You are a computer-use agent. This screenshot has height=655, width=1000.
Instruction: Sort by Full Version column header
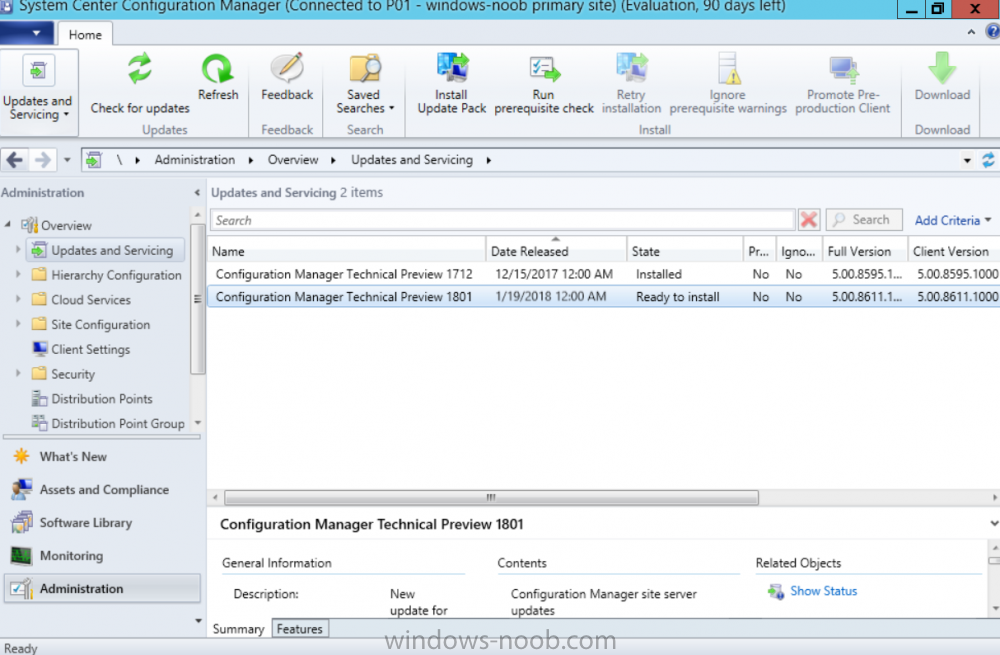[865, 251]
